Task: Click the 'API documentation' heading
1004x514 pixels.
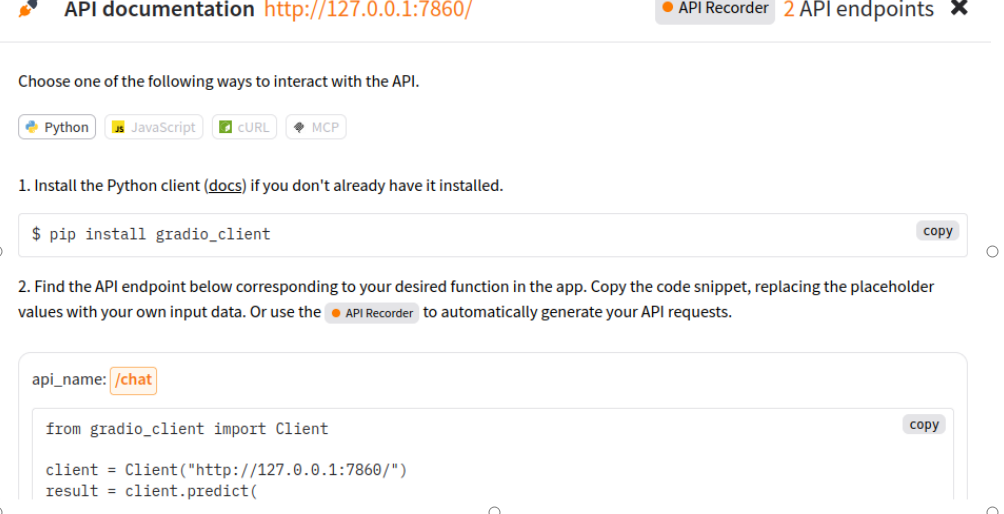Action: [x=159, y=9]
